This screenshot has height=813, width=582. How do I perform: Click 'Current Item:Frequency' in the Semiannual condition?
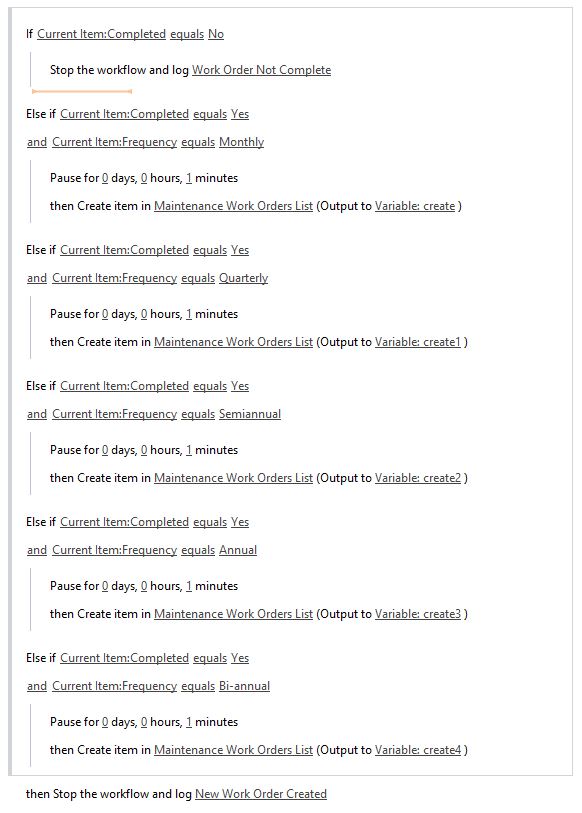click(115, 414)
